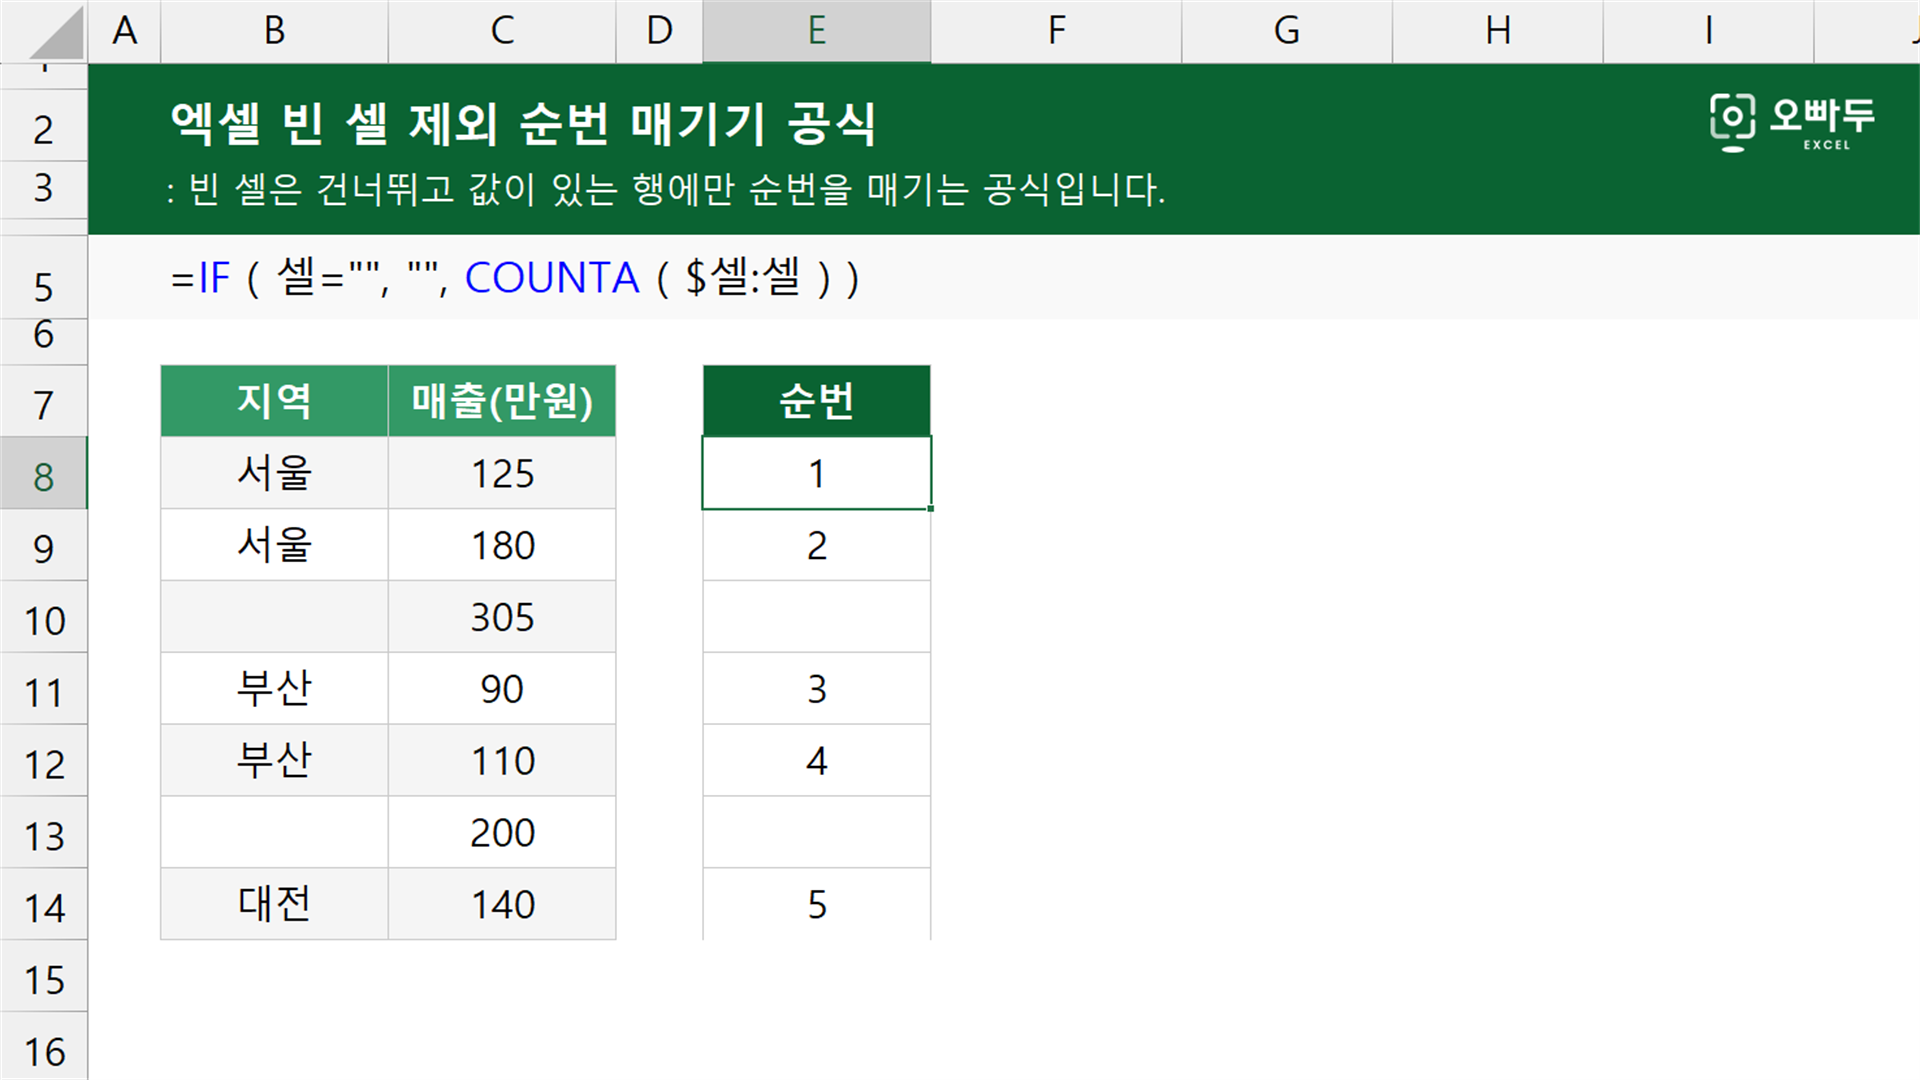Click the 순번 header cell
The height and width of the screenshot is (1080, 1920).
pos(816,401)
